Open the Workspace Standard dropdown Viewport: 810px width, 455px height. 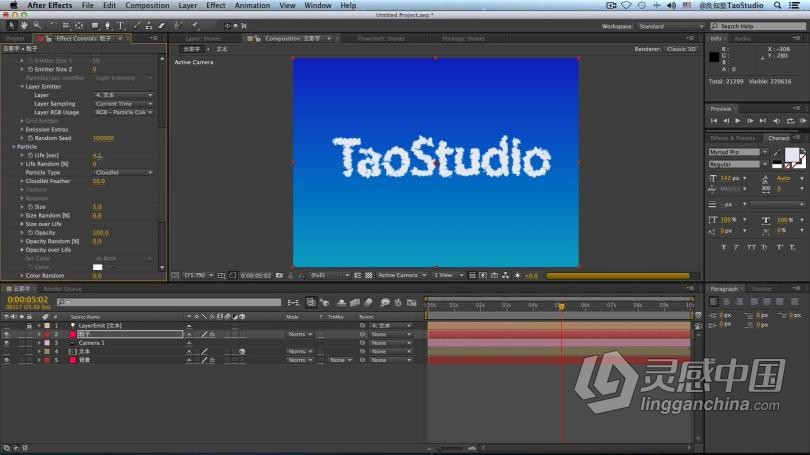[671, 26]
